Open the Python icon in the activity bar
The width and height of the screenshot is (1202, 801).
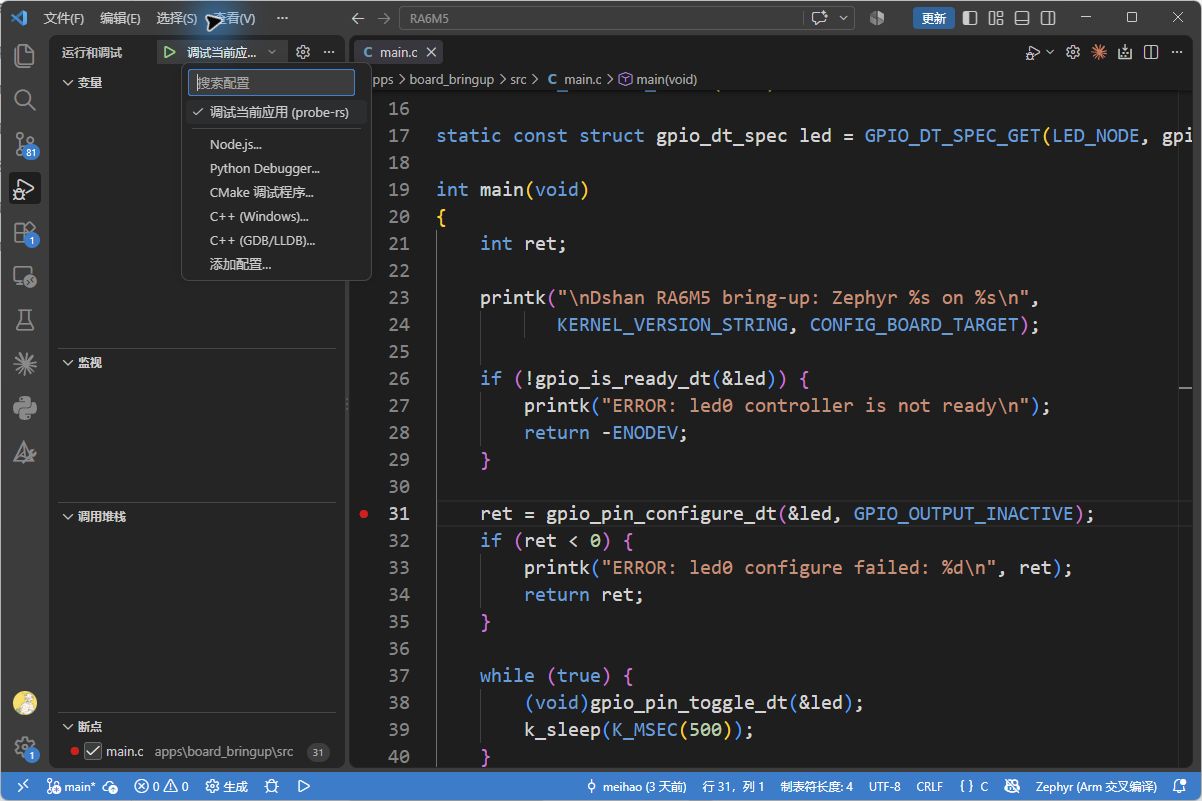(24, 408)
